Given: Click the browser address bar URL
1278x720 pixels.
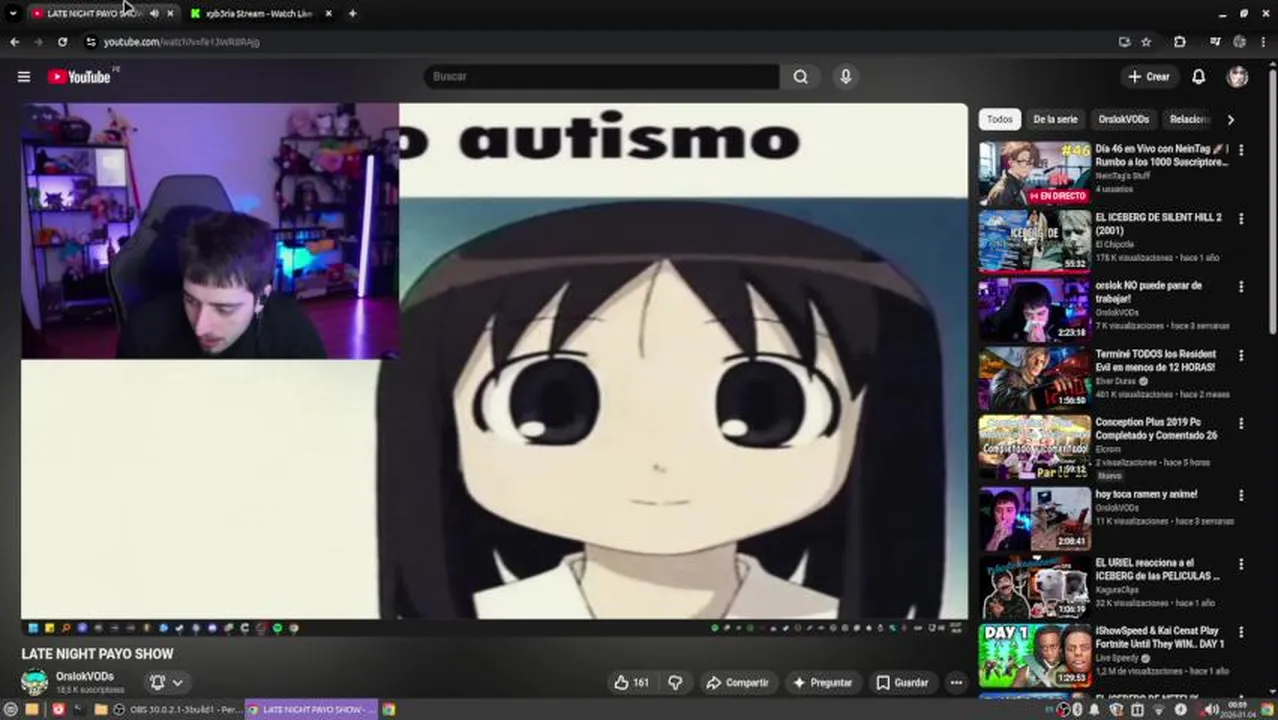Looking at the screenshot, I should (181, 42).
